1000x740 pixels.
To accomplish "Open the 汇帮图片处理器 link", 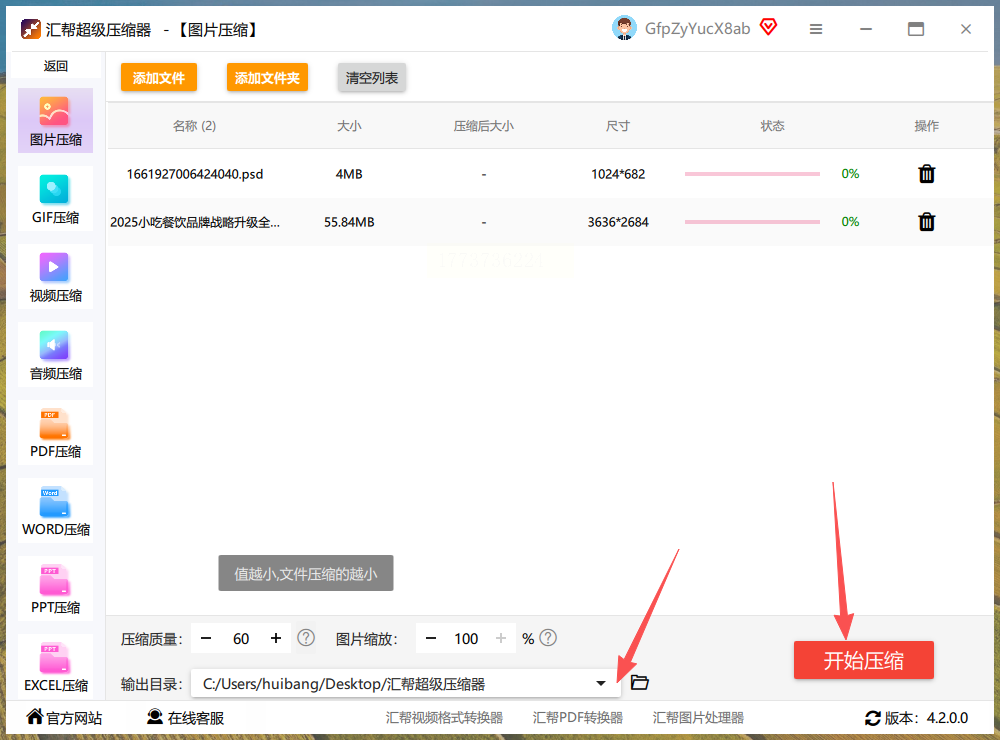I will pos(698,718).
